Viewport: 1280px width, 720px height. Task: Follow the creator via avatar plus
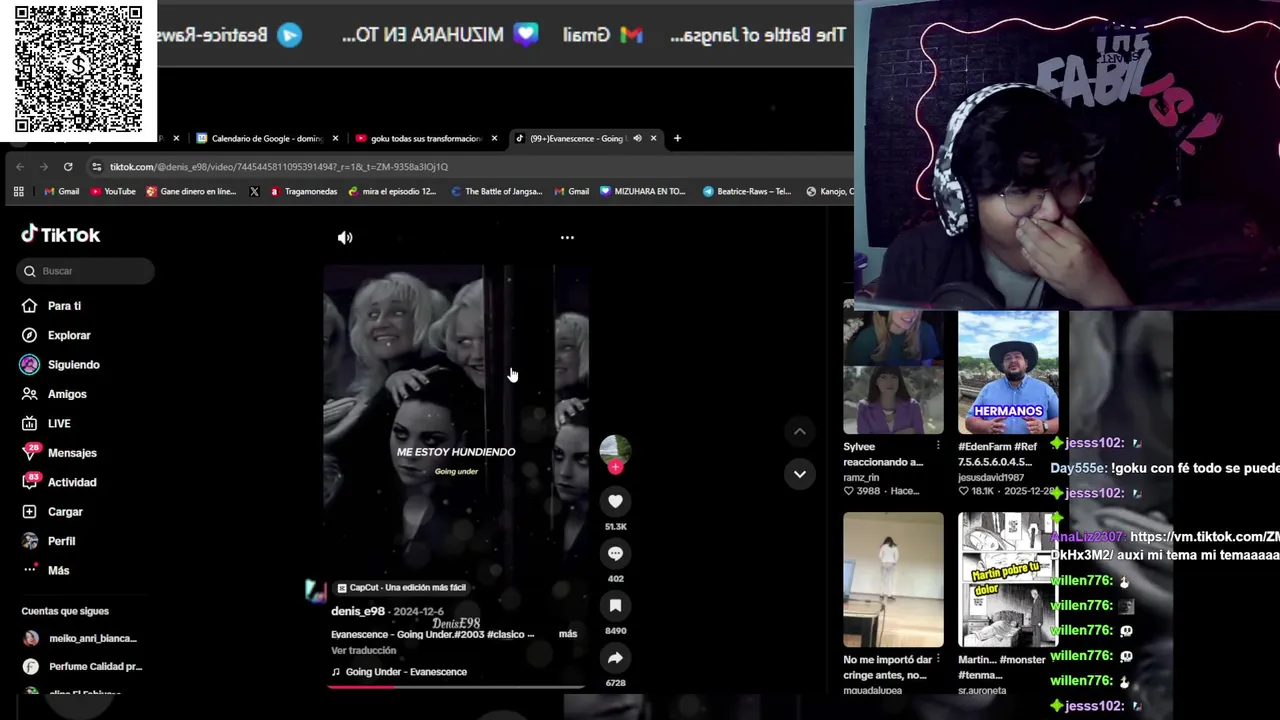point(615,467)
